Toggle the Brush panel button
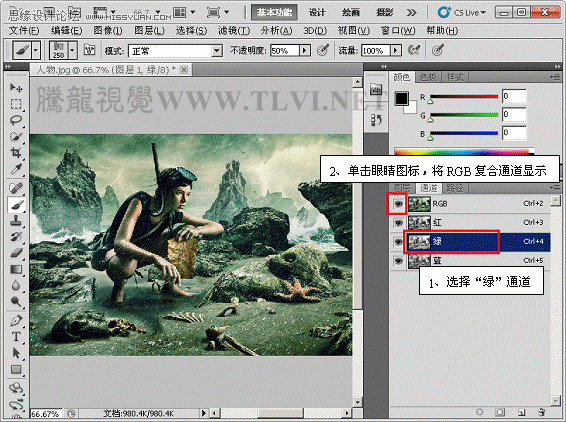The height and width of the screenshot is (422, 566). (x=89, y=50)
